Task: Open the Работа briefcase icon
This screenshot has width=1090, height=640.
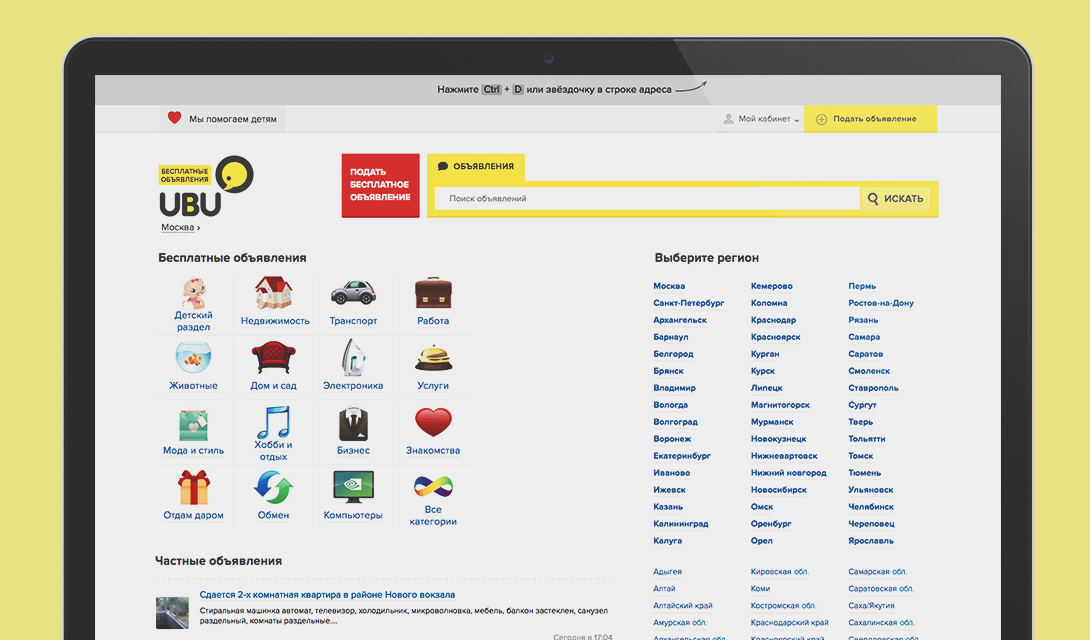Action: click(433, 293)
